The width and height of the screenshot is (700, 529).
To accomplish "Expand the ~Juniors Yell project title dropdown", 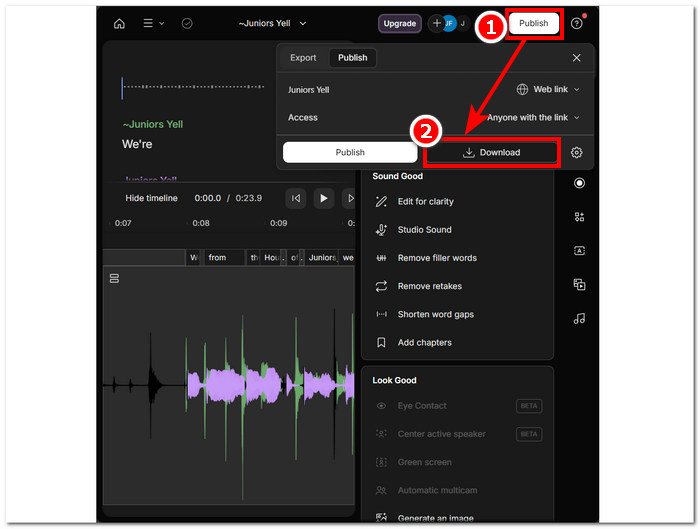I will 303,23.
